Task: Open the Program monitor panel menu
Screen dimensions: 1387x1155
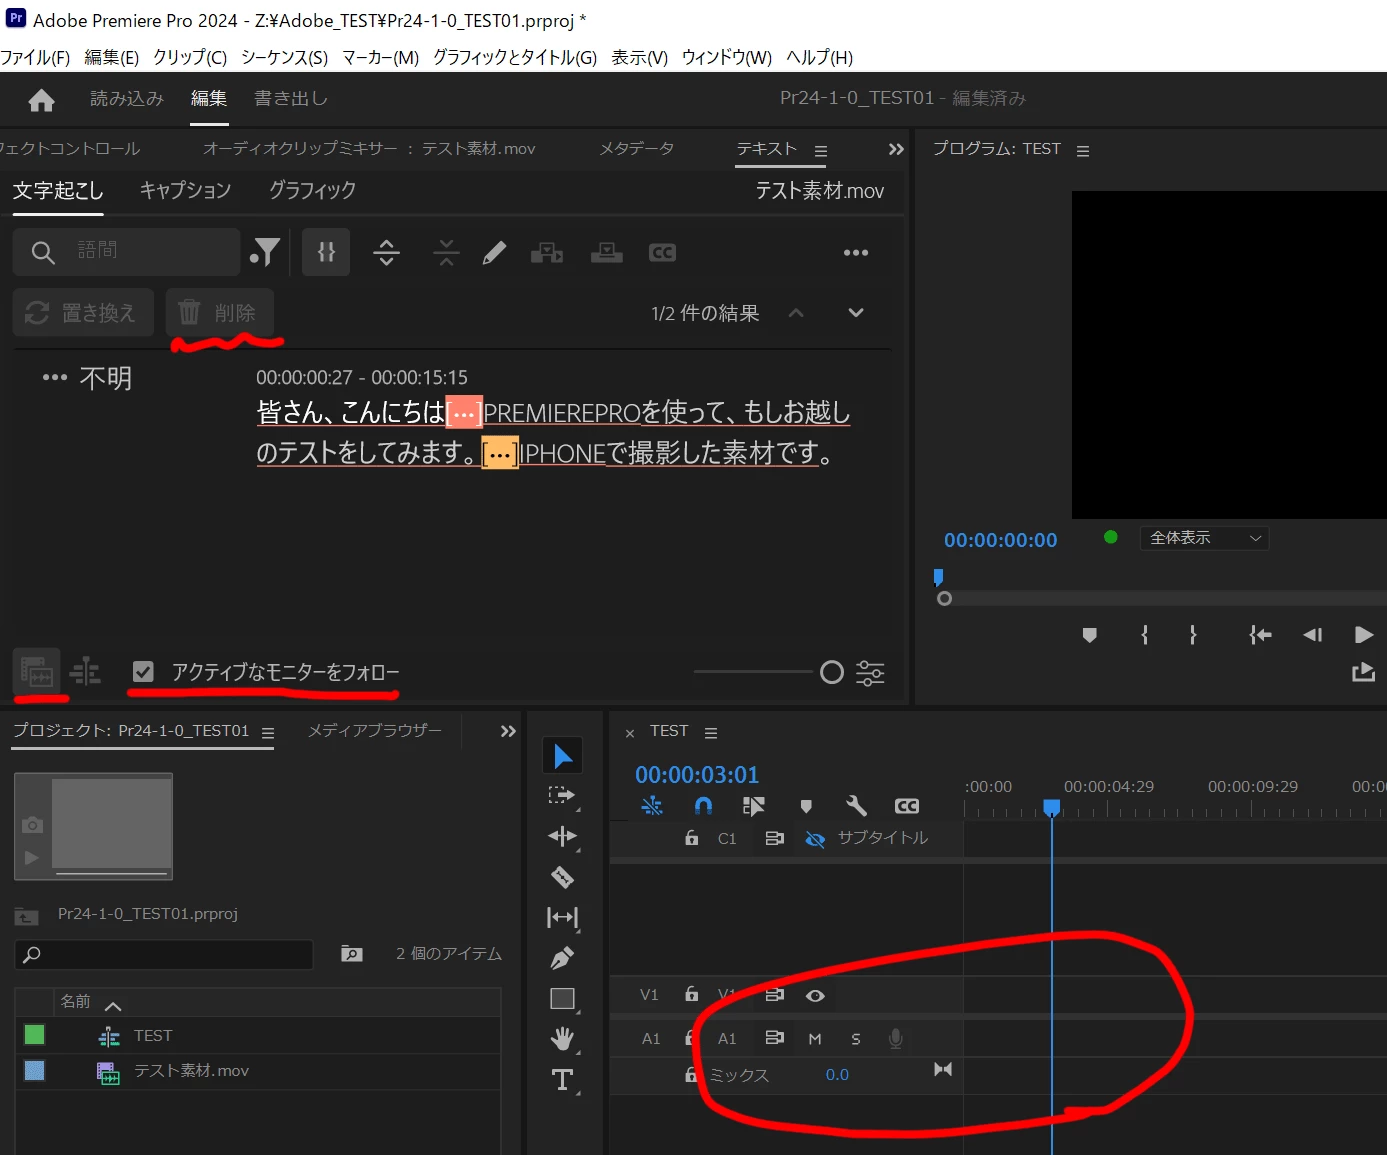Action: [1083, 151]
